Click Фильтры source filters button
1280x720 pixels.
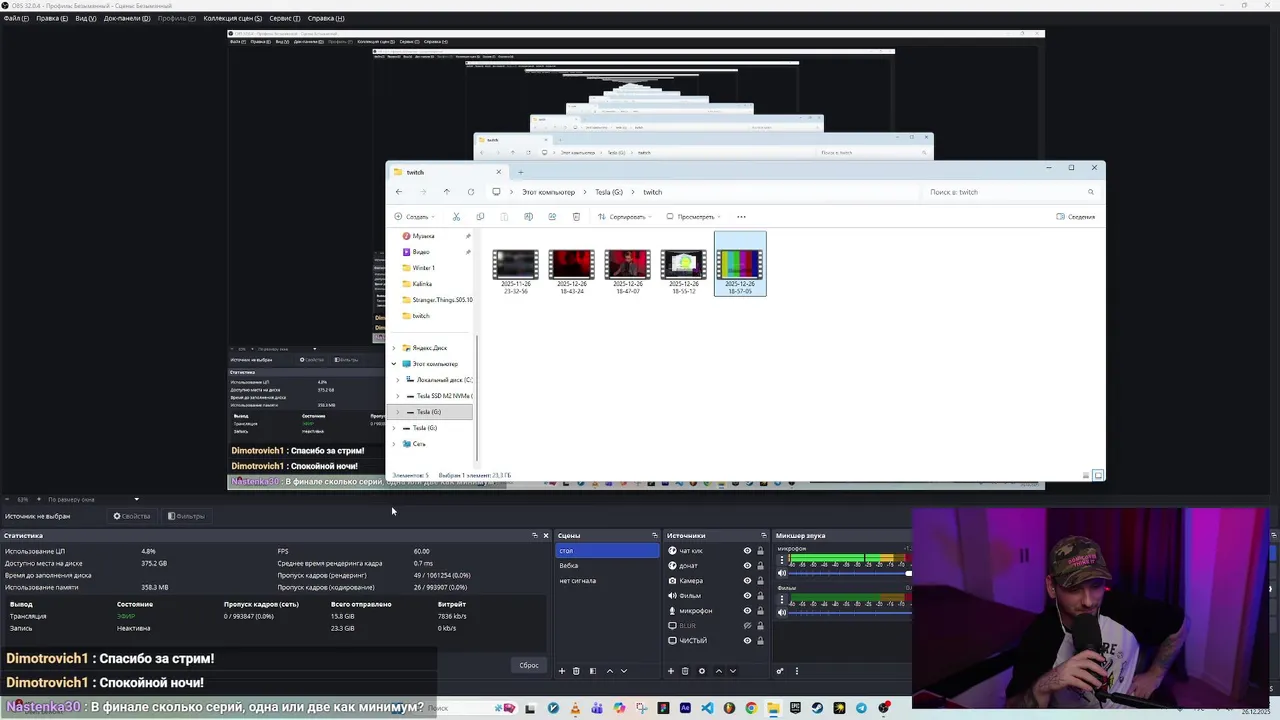[x=186, y=516]
